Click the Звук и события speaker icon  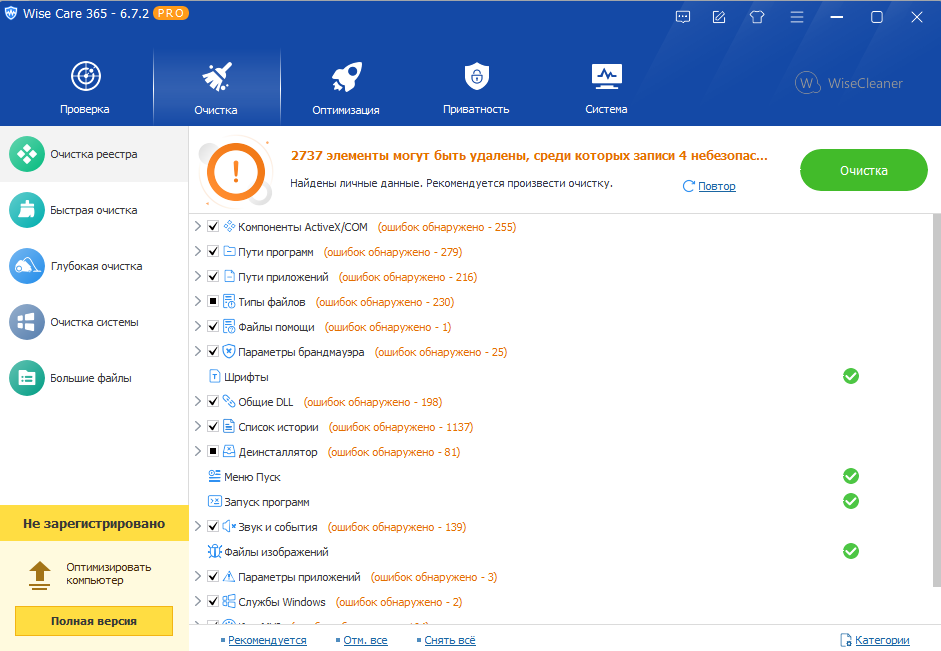pyautogui.click(x=229, y=526)
